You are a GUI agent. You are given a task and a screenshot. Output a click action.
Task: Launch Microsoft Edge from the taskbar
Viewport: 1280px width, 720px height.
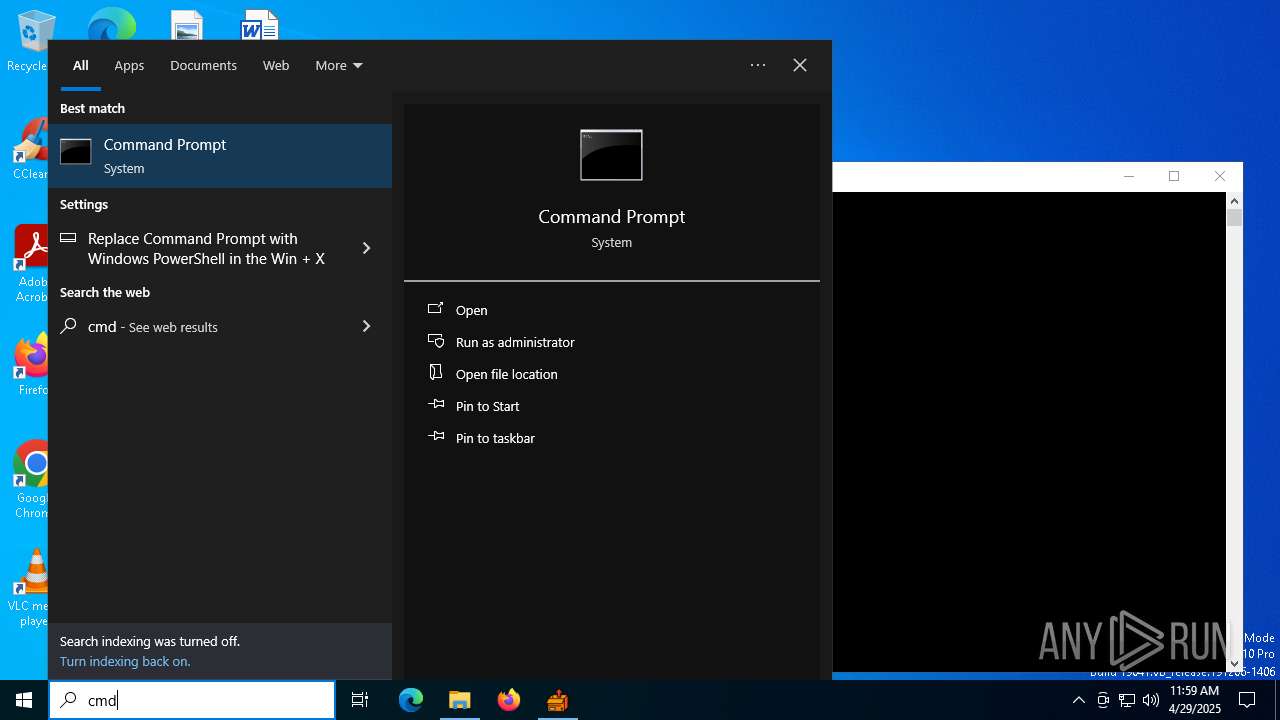click(x=411, y=700)
